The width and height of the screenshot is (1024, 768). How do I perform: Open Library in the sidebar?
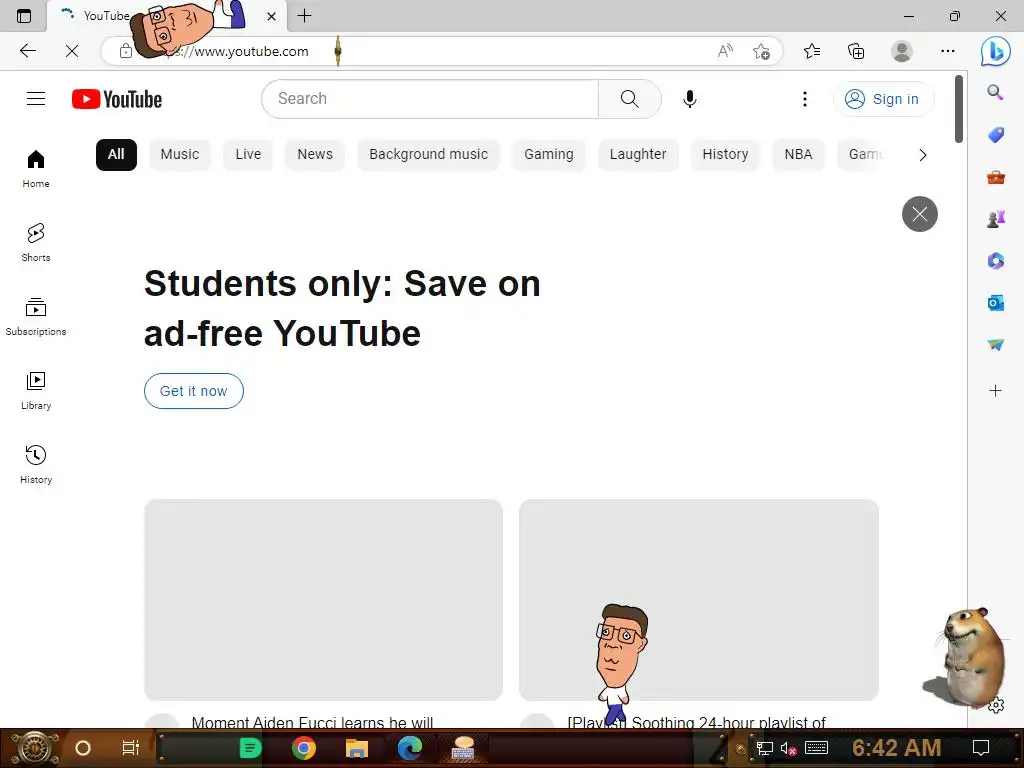[x=36, y=391]
